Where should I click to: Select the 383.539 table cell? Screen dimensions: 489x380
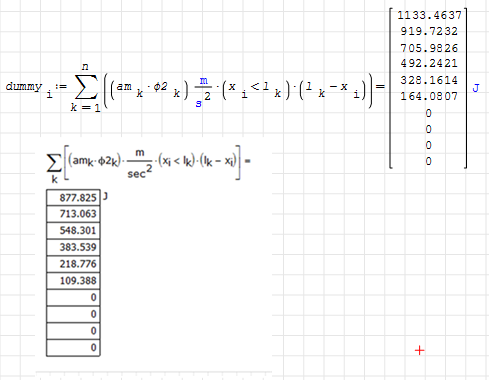click(73, 247)
